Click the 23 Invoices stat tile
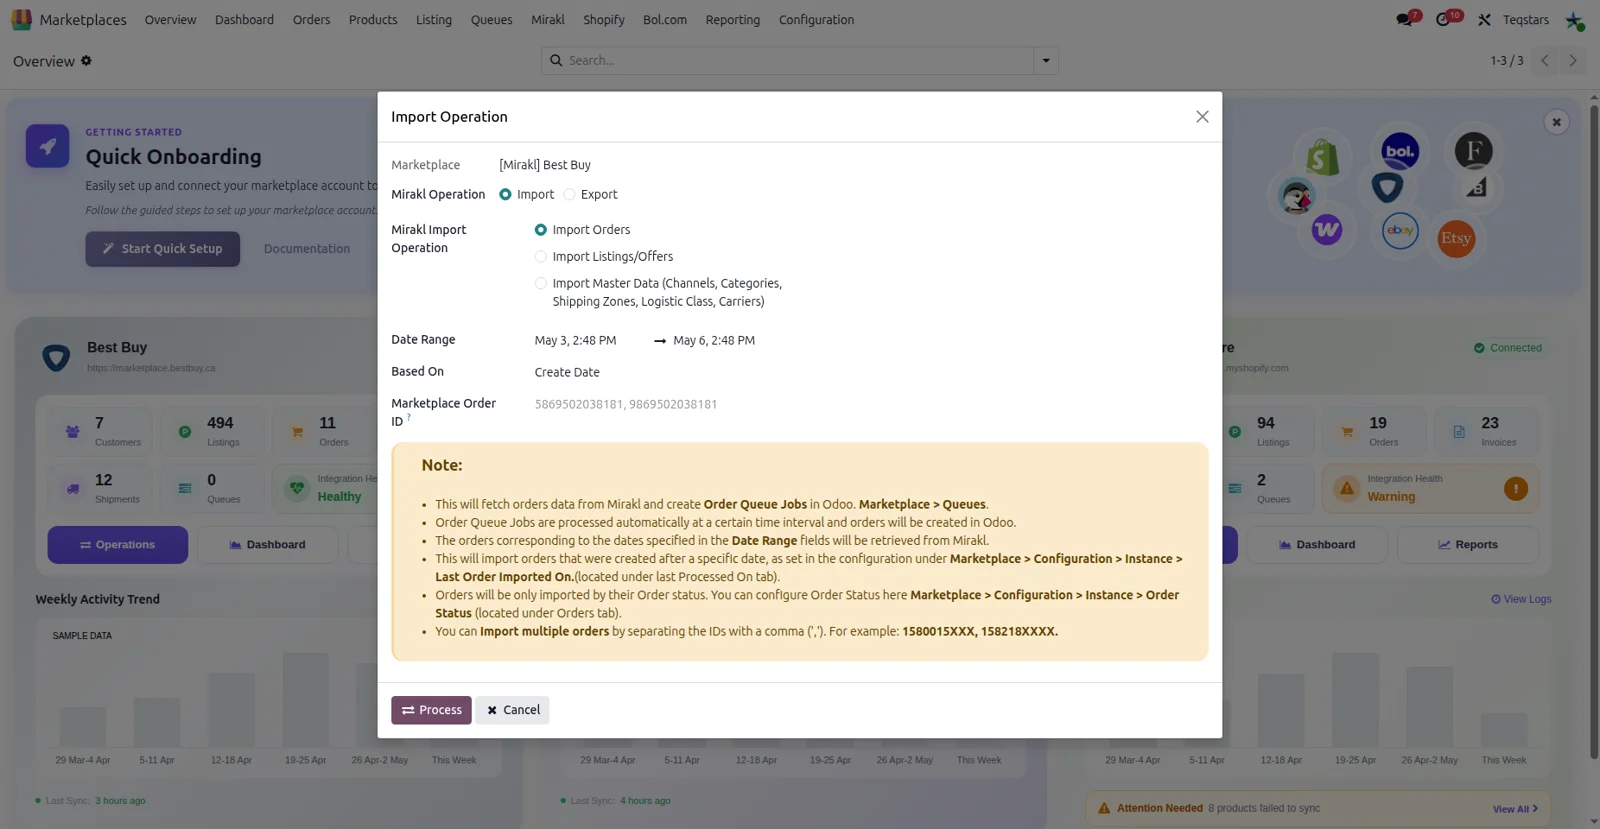 [x=1486, y=431]
